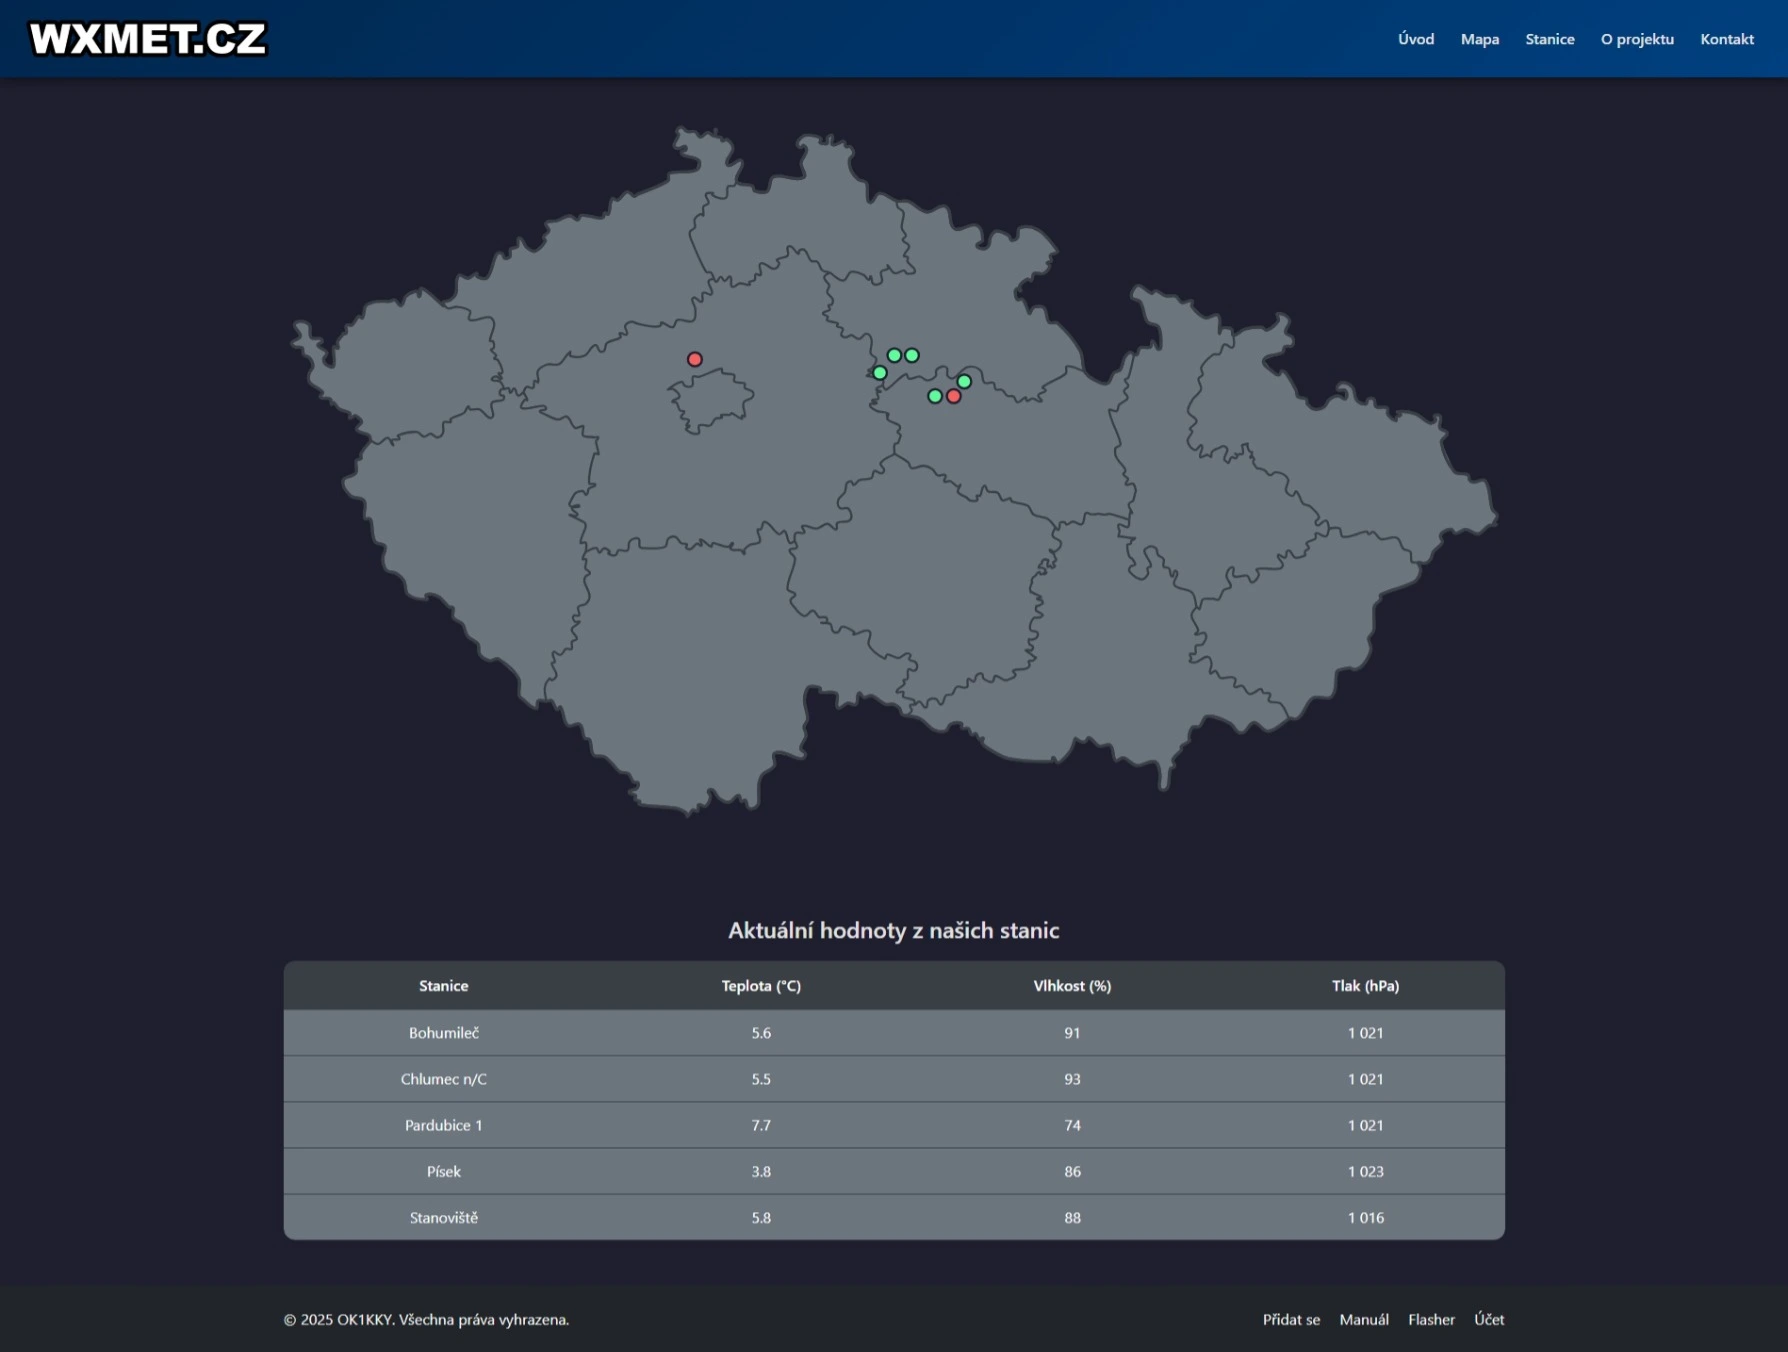This screenshot has width=1788, height=1352.
Task: Switch to the Stanice page
Action: [1550, 39]
